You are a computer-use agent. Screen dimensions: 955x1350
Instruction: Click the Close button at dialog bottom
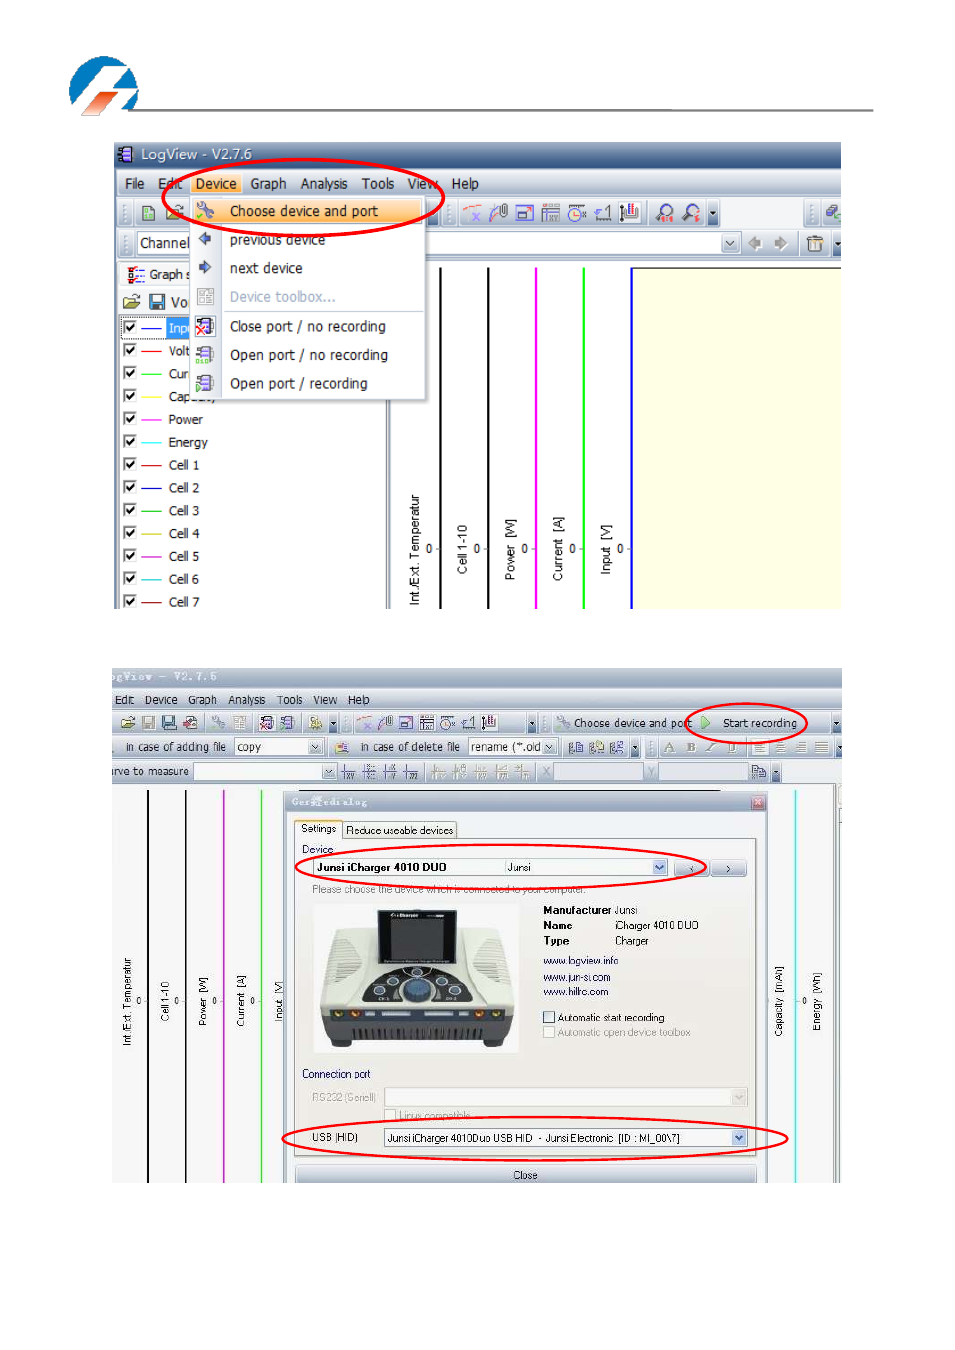coord(525,1175)
